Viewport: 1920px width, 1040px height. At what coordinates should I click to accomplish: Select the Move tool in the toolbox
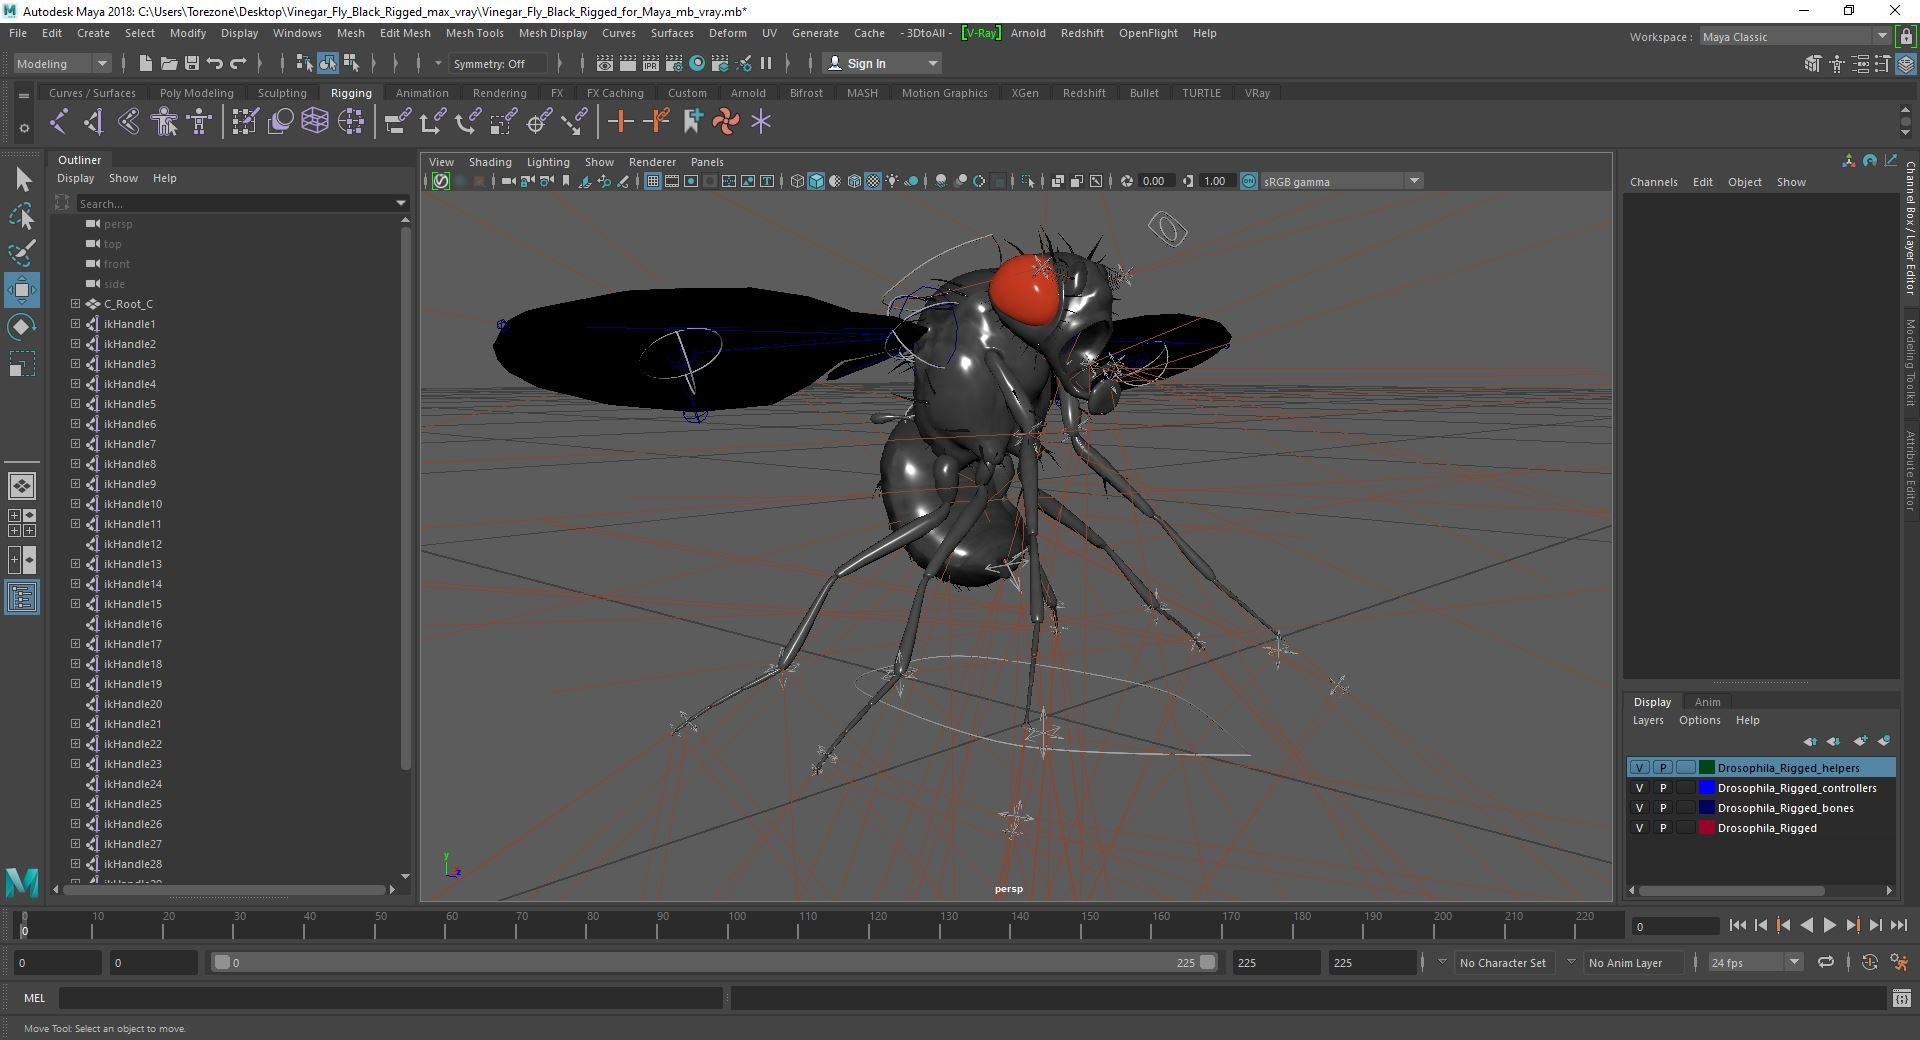pyautogui.click(x=21, y=290)
